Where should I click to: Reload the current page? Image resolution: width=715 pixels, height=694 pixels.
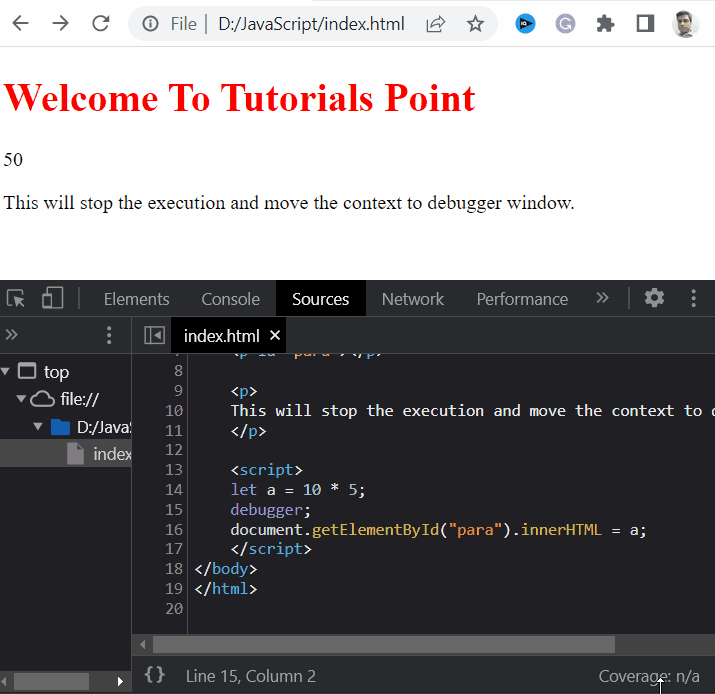click(x=100, y=24)
